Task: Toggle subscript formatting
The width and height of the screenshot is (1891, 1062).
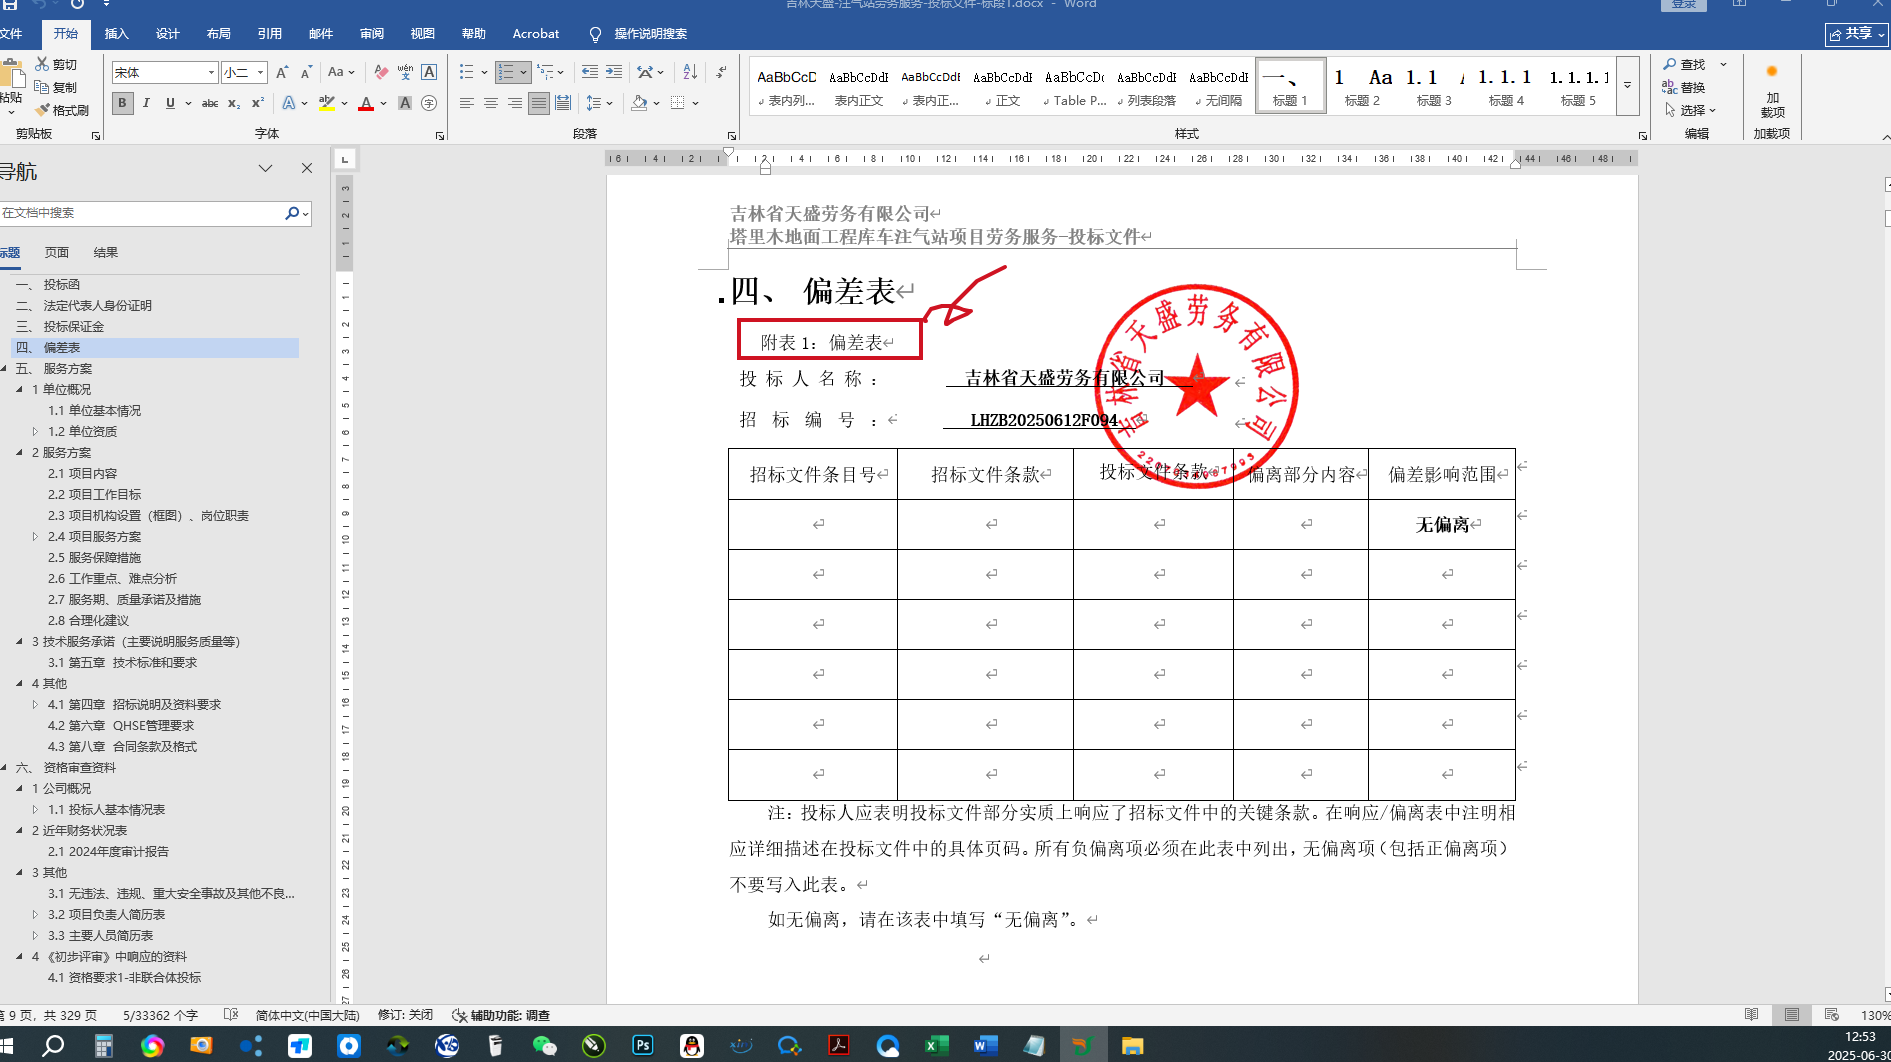Action: 234,103
